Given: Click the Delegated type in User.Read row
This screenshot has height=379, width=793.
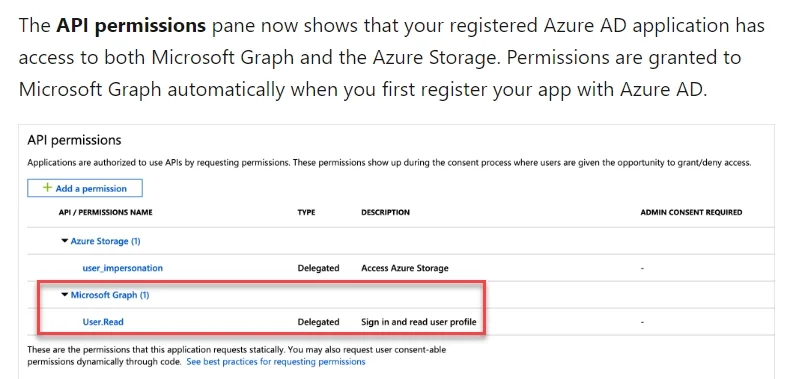Looking at the screenshot, I should tap(318, 322).
